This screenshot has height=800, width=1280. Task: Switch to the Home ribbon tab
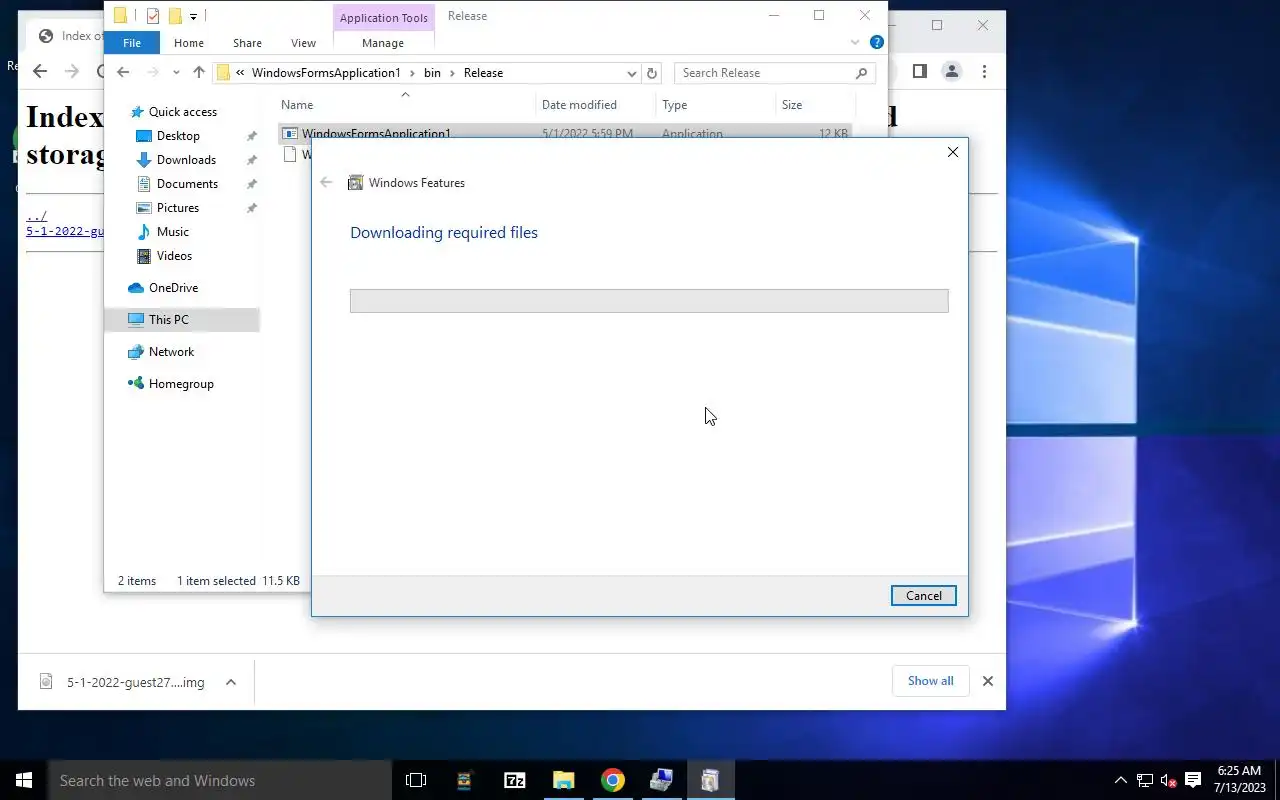(x=189, y=43)
